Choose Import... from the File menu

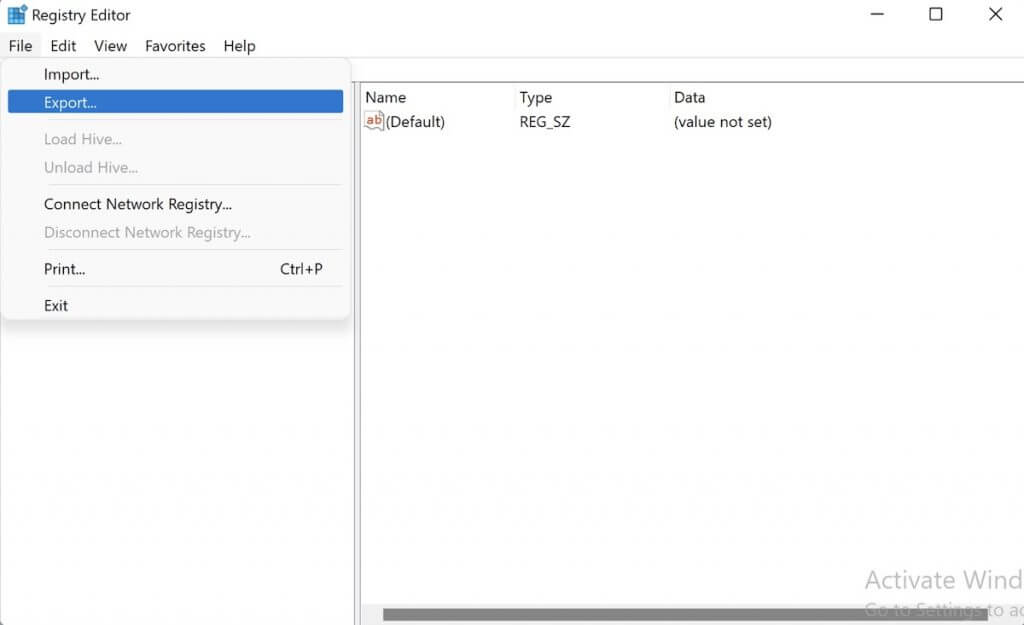click(x=175, y=74)
